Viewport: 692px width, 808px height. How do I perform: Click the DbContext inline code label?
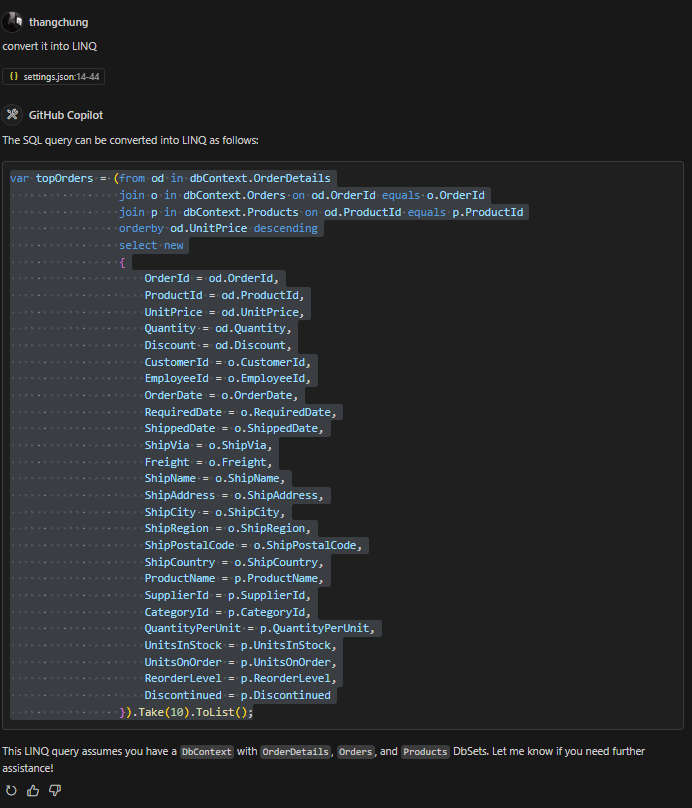pyautogui.click(x=207, y=751)
